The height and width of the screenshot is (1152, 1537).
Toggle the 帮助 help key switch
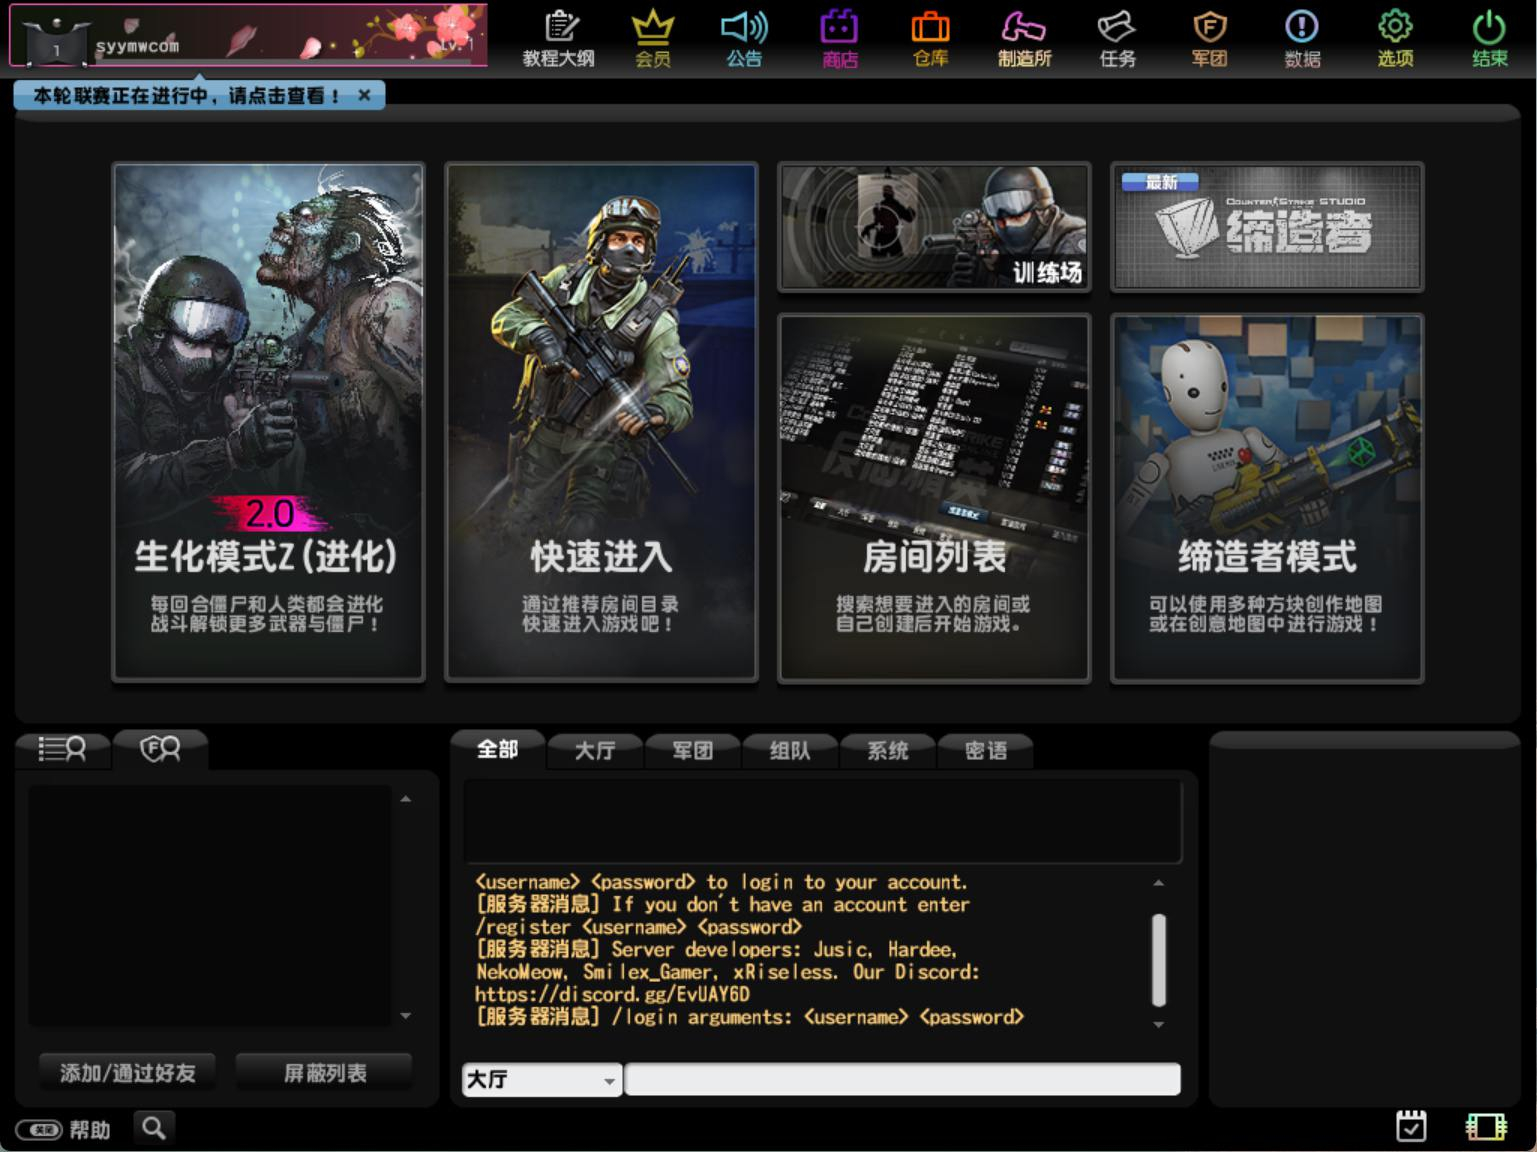click(x=39, y=1130)
